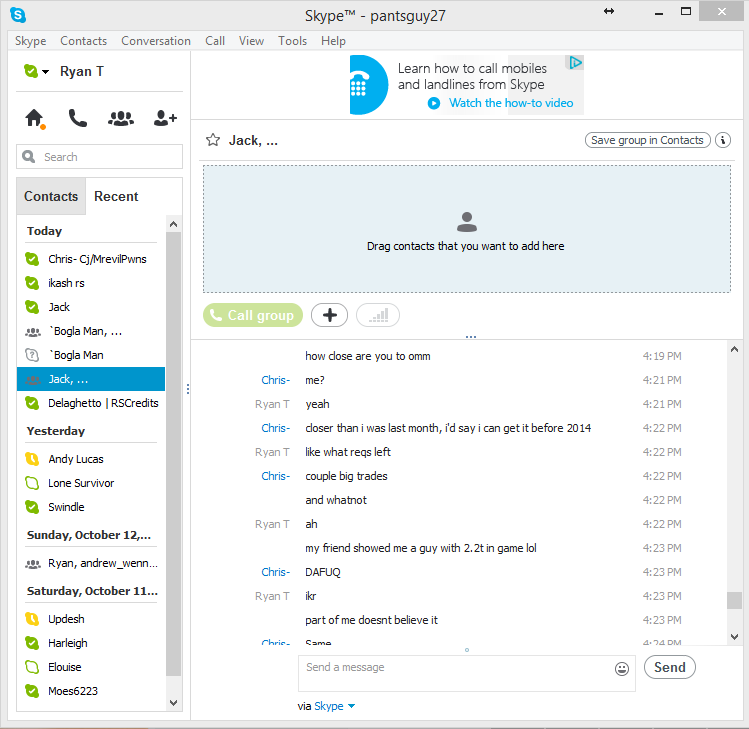The image size is (749, 729).
Task: Click the plus add button
Action: (x=330, y=315)
